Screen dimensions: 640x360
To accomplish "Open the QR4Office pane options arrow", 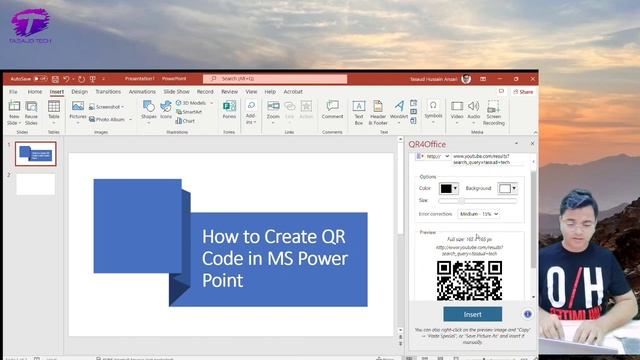I will pyautogui.click(x=516, y=144).
